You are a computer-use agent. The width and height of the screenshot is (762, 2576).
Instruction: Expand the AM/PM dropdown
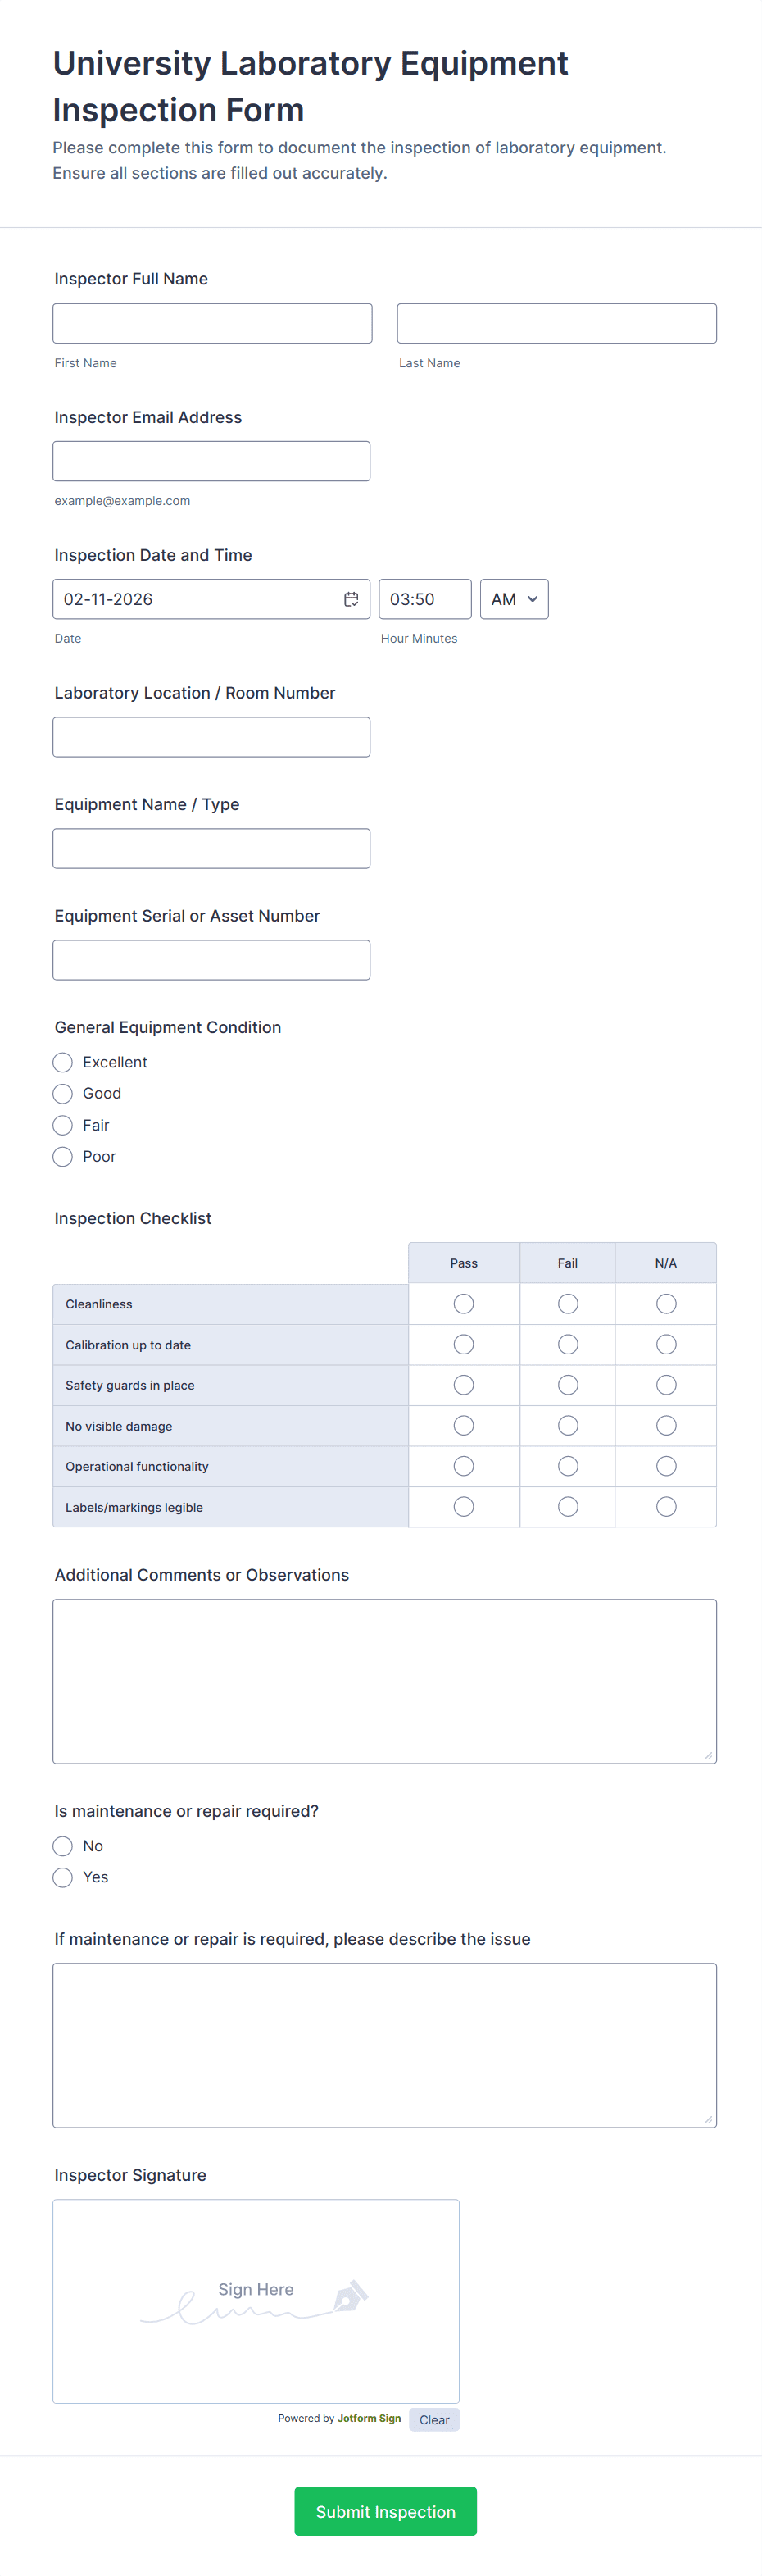click(514, 599)
